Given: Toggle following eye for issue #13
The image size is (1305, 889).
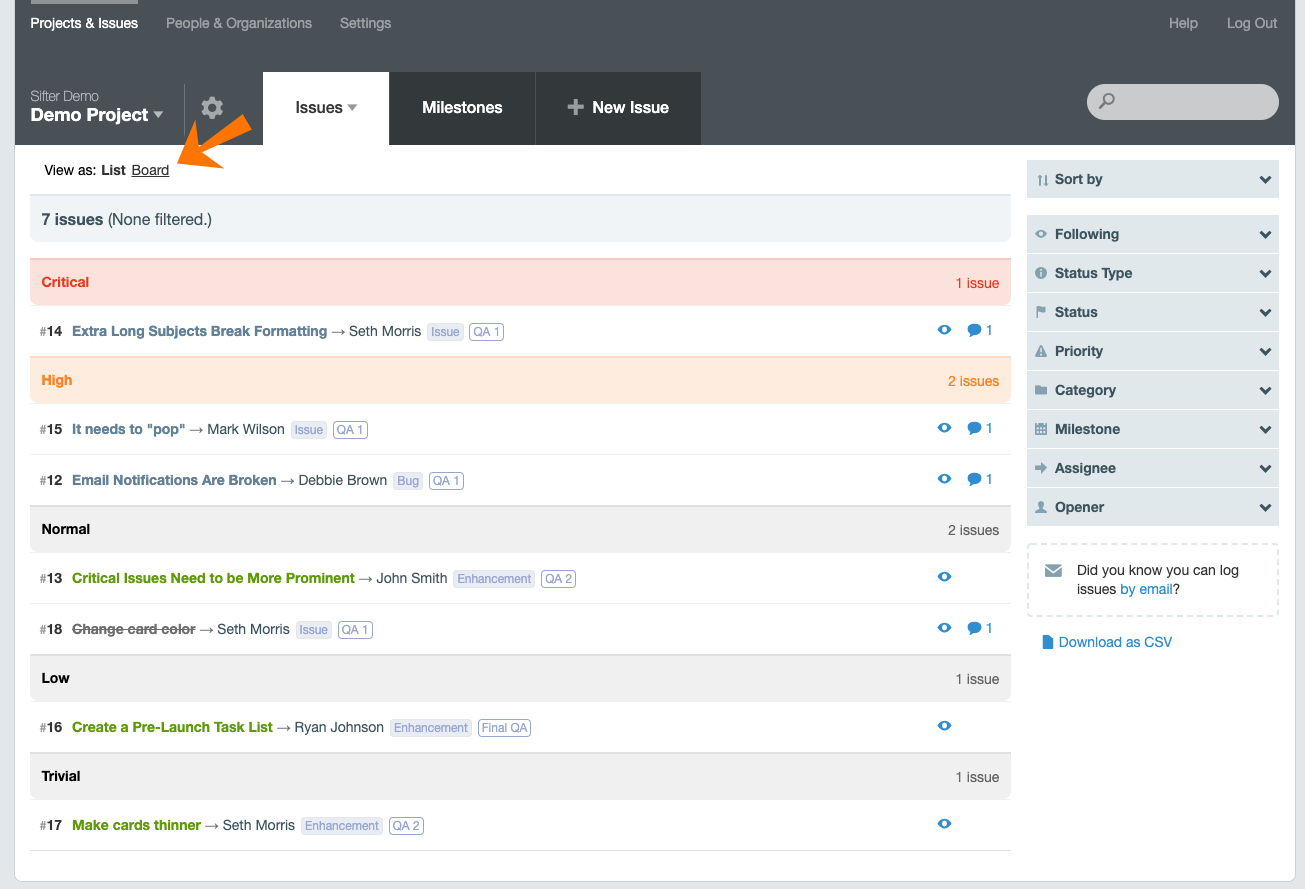Looking at the screenshot, I should 944,577.
